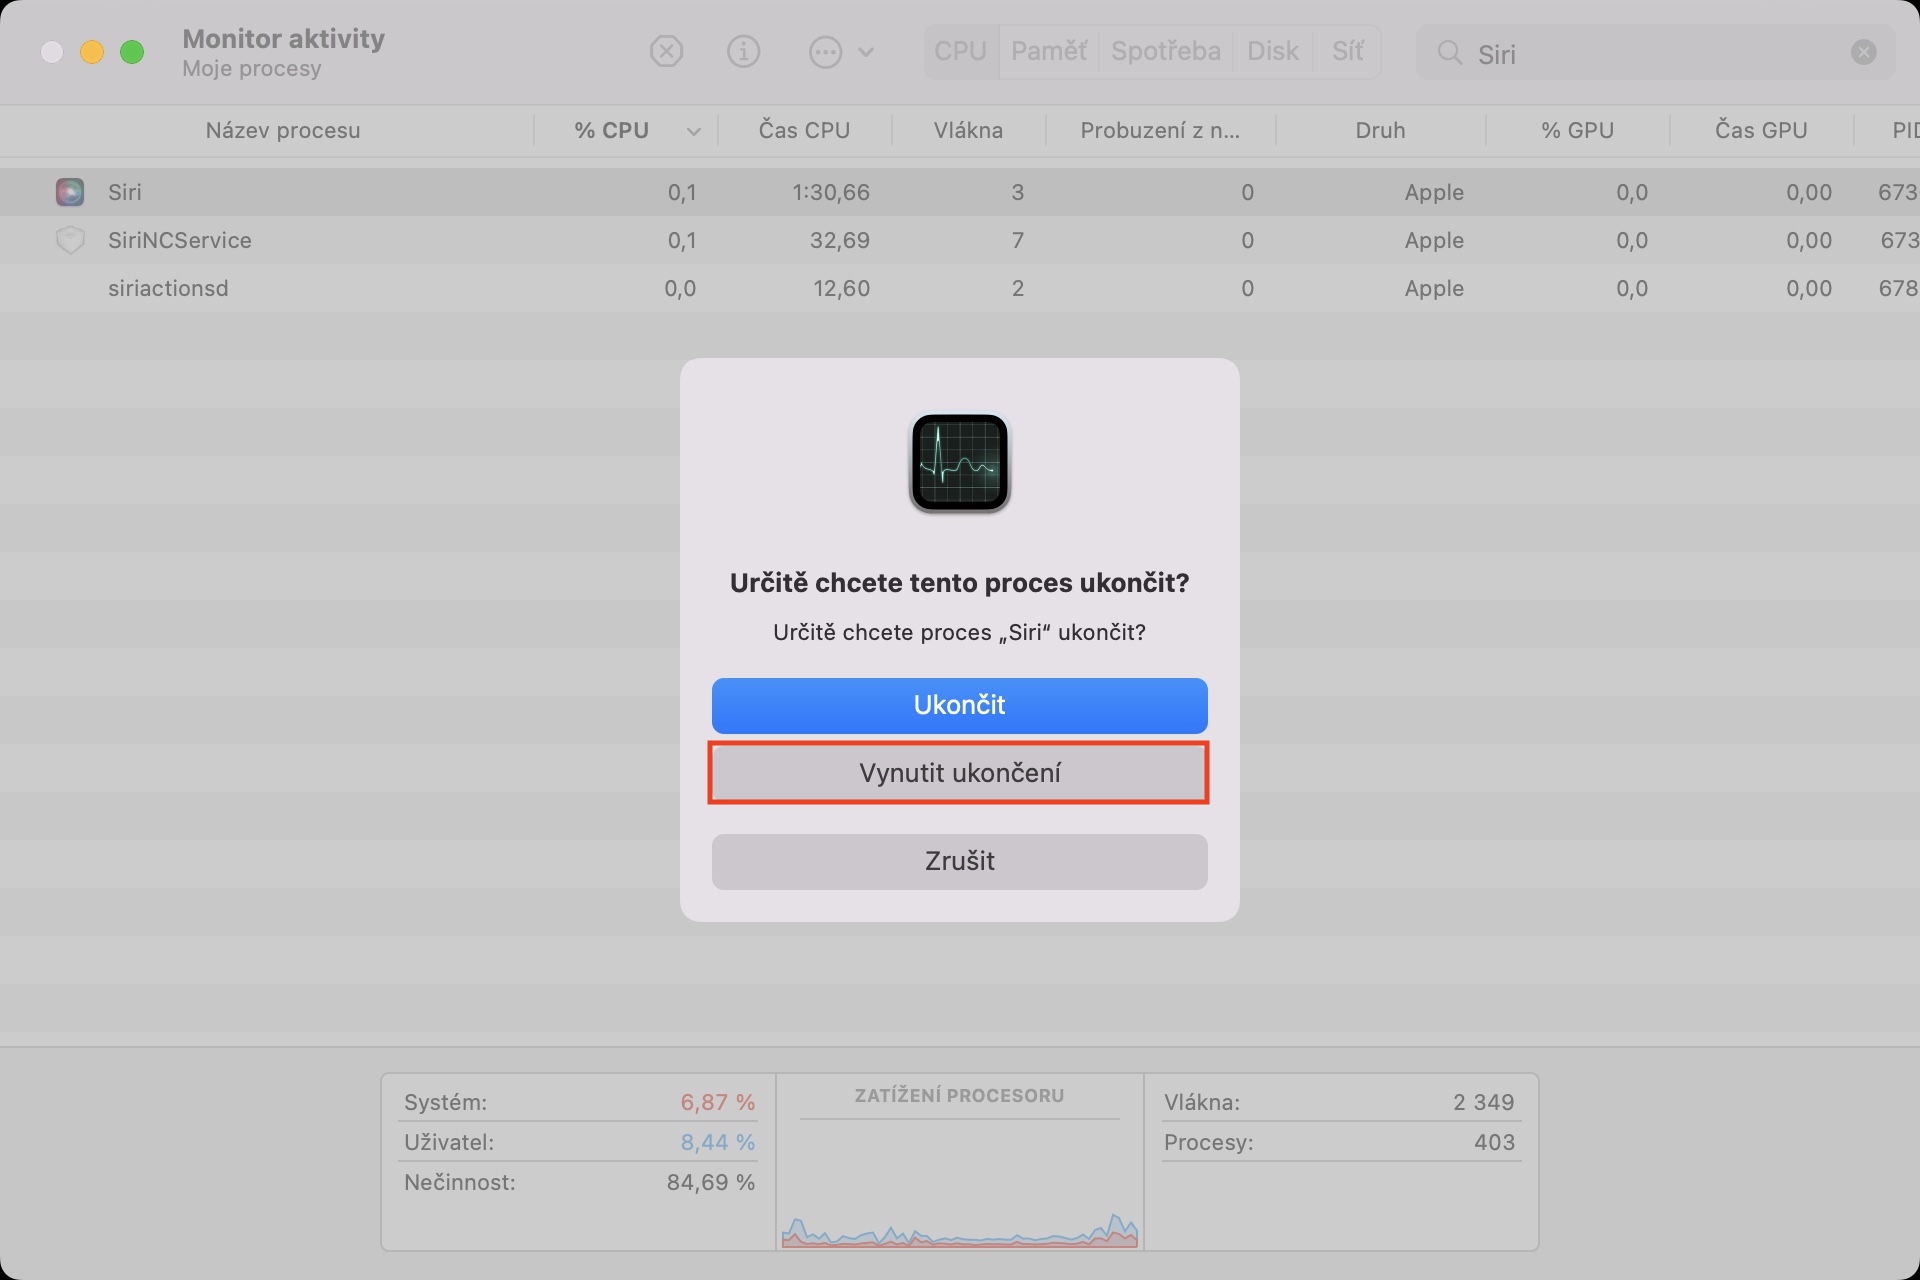The image size is (1920, 1280).
Task: Sort by Název procesu column header
Action: pyautogui.click(x=282, y=131)
